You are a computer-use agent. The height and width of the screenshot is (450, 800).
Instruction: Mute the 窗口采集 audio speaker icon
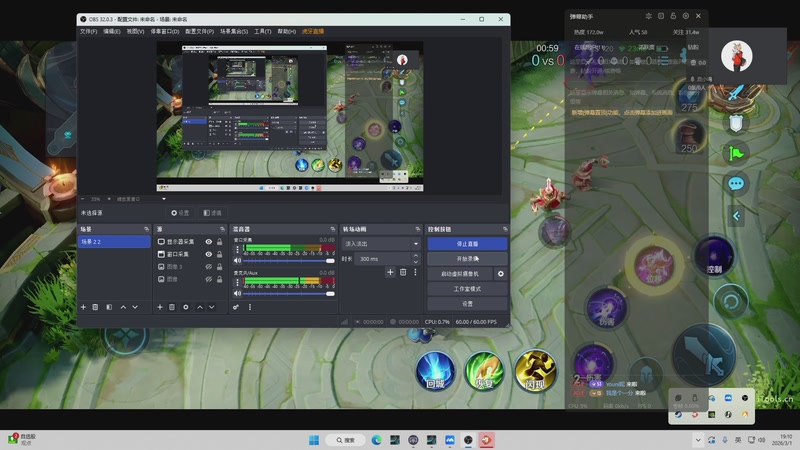(x=237, y=260)
